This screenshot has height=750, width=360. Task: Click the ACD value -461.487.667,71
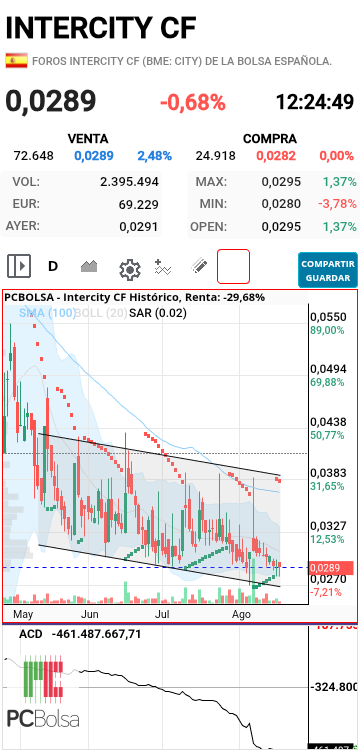pos(97,634)
